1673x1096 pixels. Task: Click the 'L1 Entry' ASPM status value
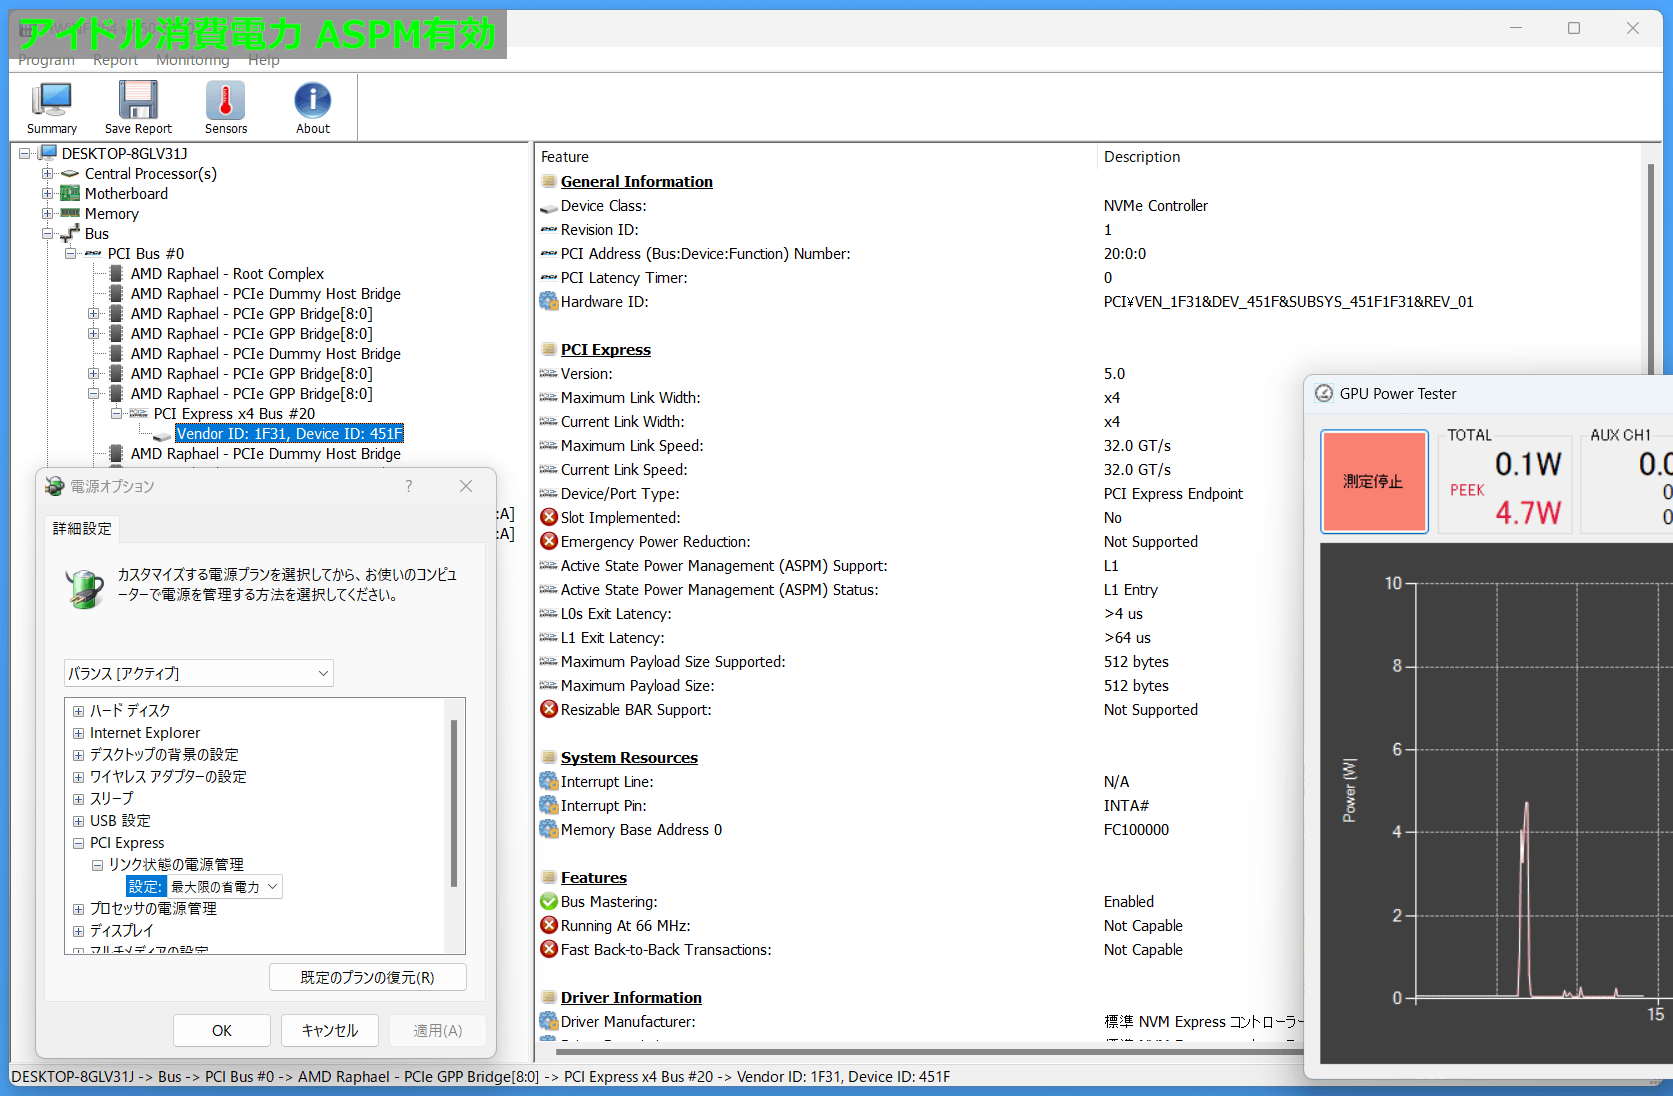coord(1131,590)
